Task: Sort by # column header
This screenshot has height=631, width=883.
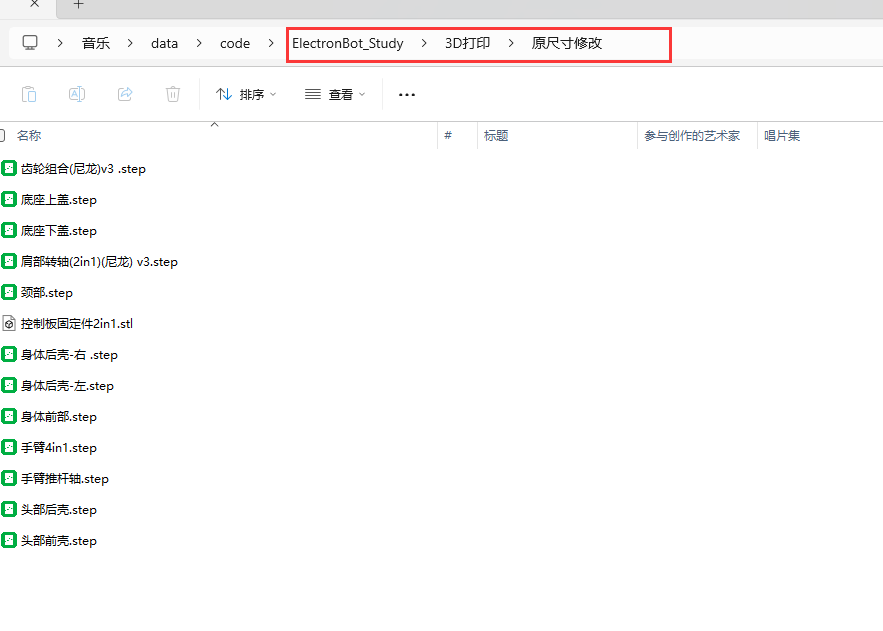Action: click(448, 135)
